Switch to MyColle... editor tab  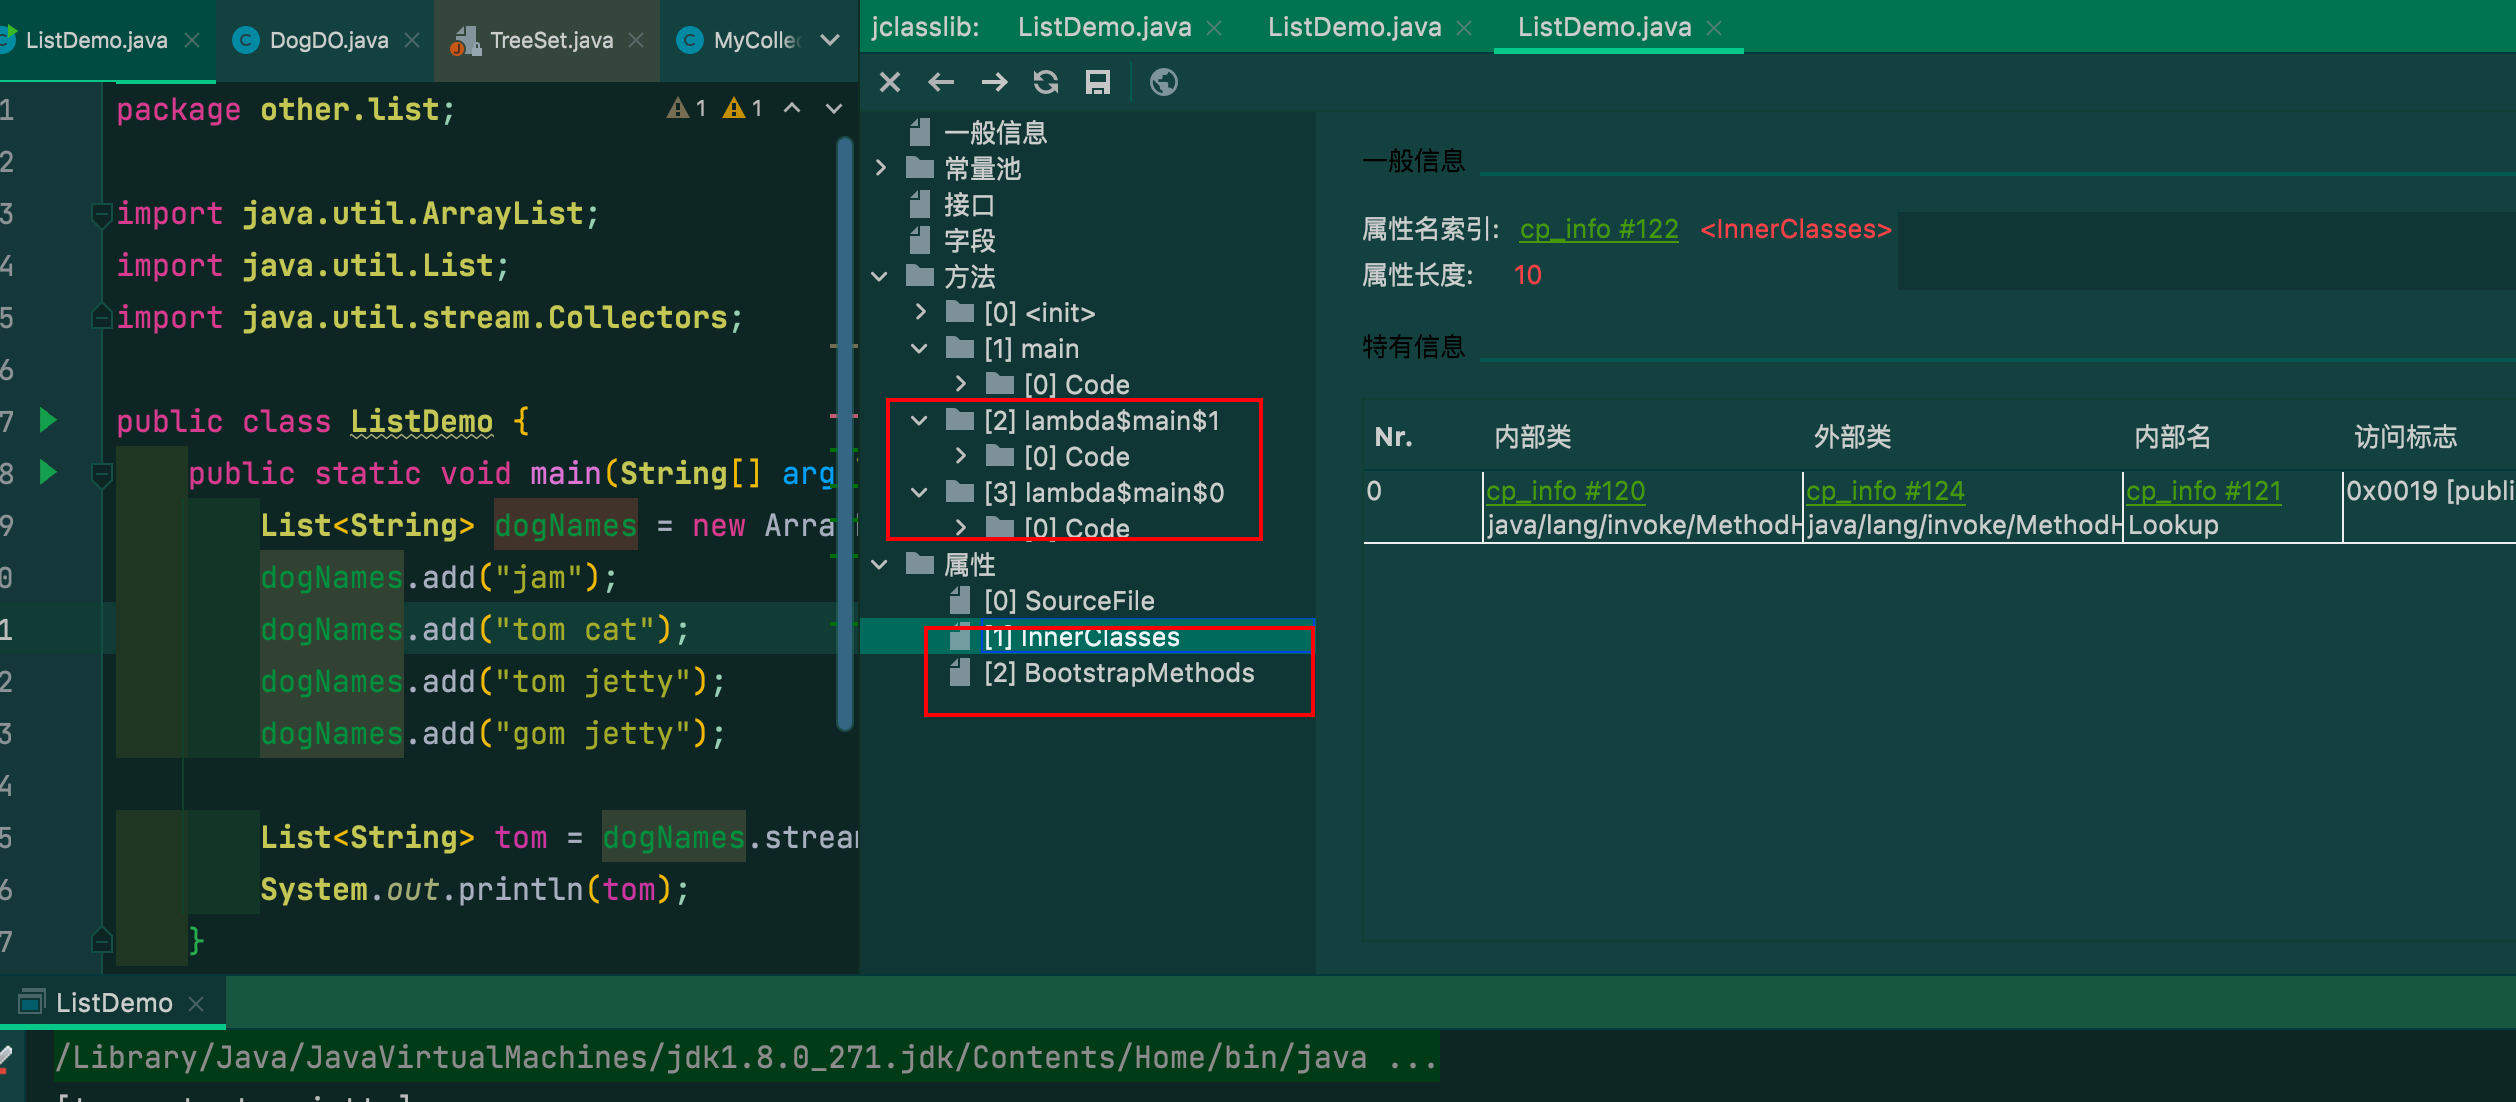click(x=741, y=40)
